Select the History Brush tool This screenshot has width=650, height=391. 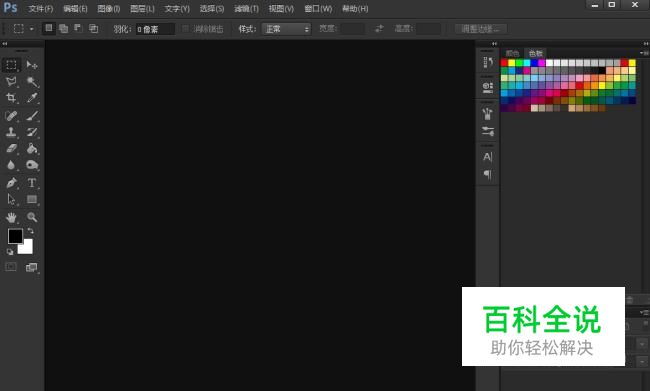pyautogui.click(x=32, y=132)
